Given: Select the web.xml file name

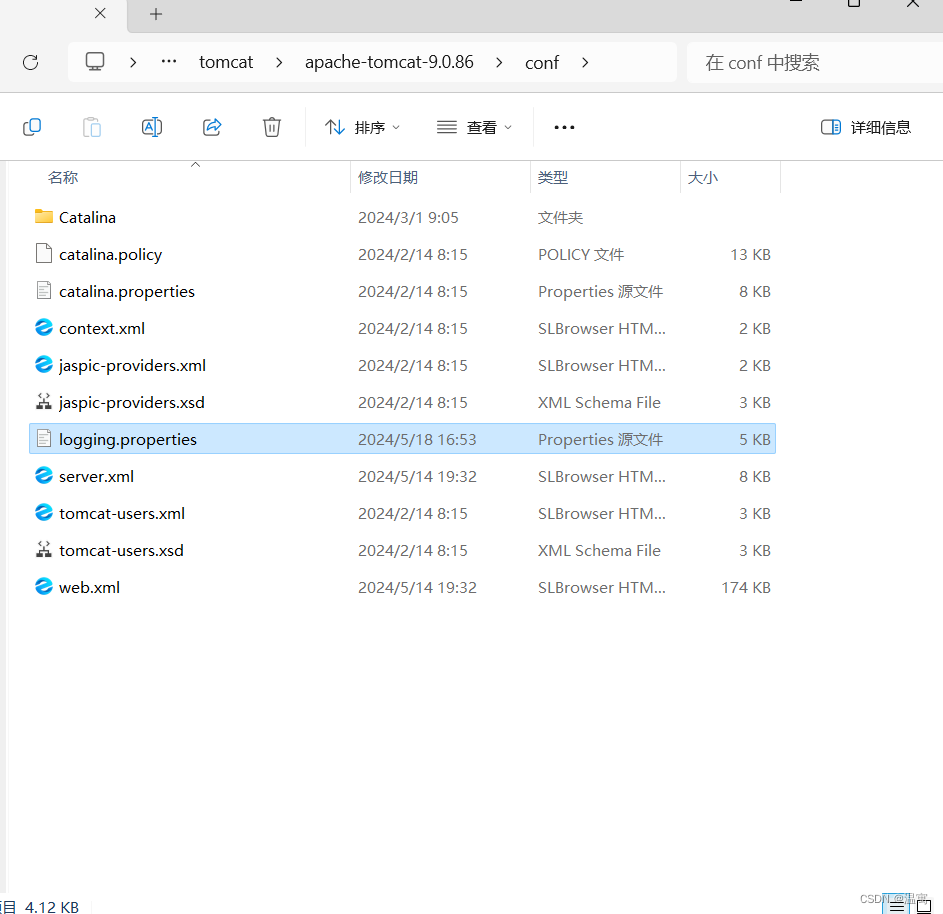Looking at the screenshot, I should click(x=89, y=587).
